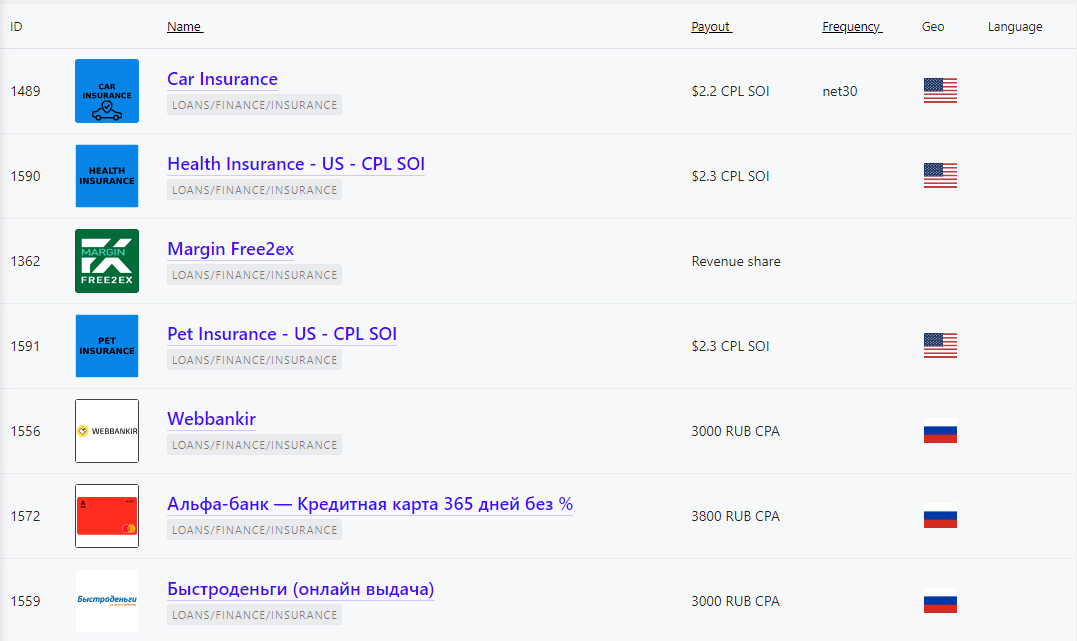Click the red Альфа-банк card image

pos(106,516)
